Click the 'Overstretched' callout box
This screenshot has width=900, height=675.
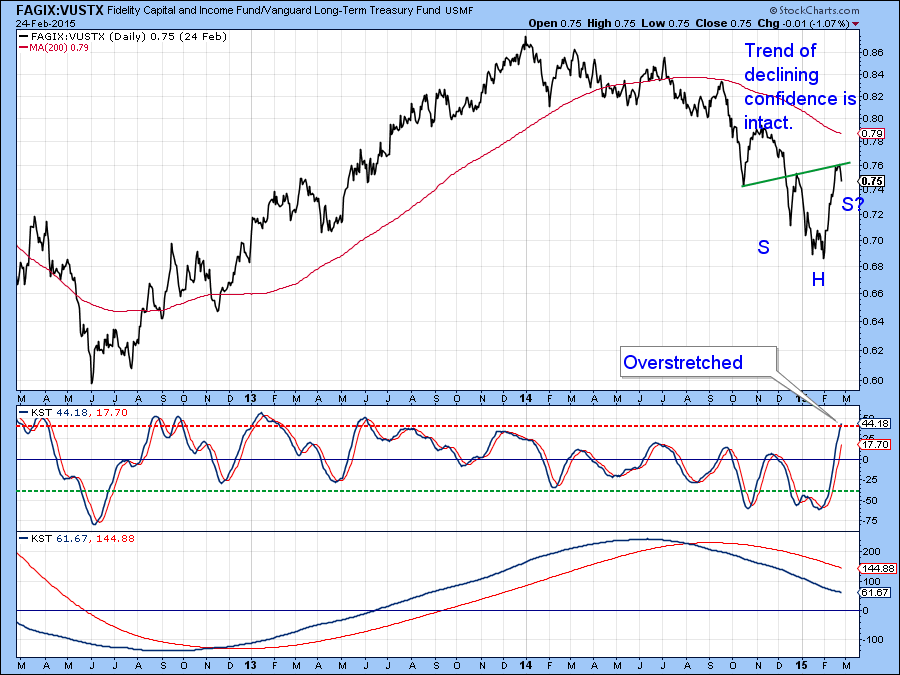698,362
